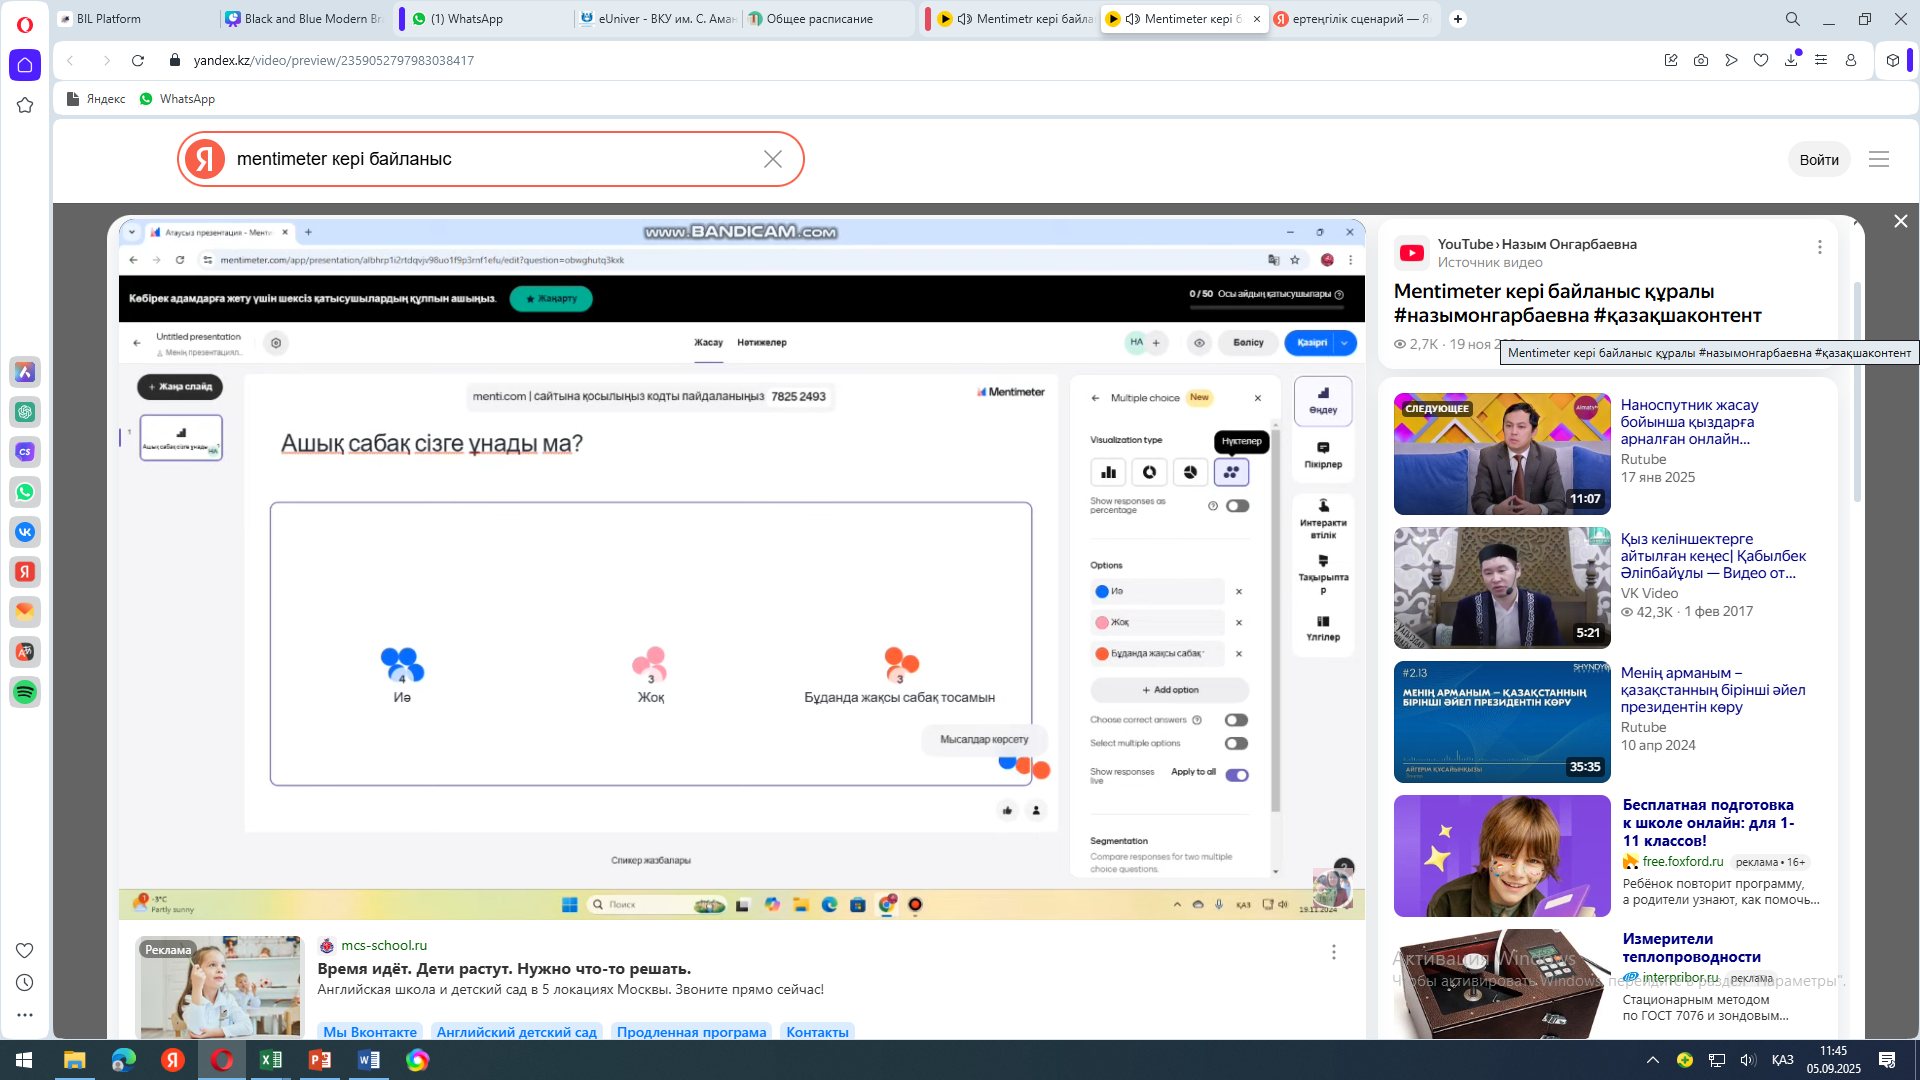Open WhatsApp messenger in the sidebar
1920x1080 pixels.
pos(25,492)
